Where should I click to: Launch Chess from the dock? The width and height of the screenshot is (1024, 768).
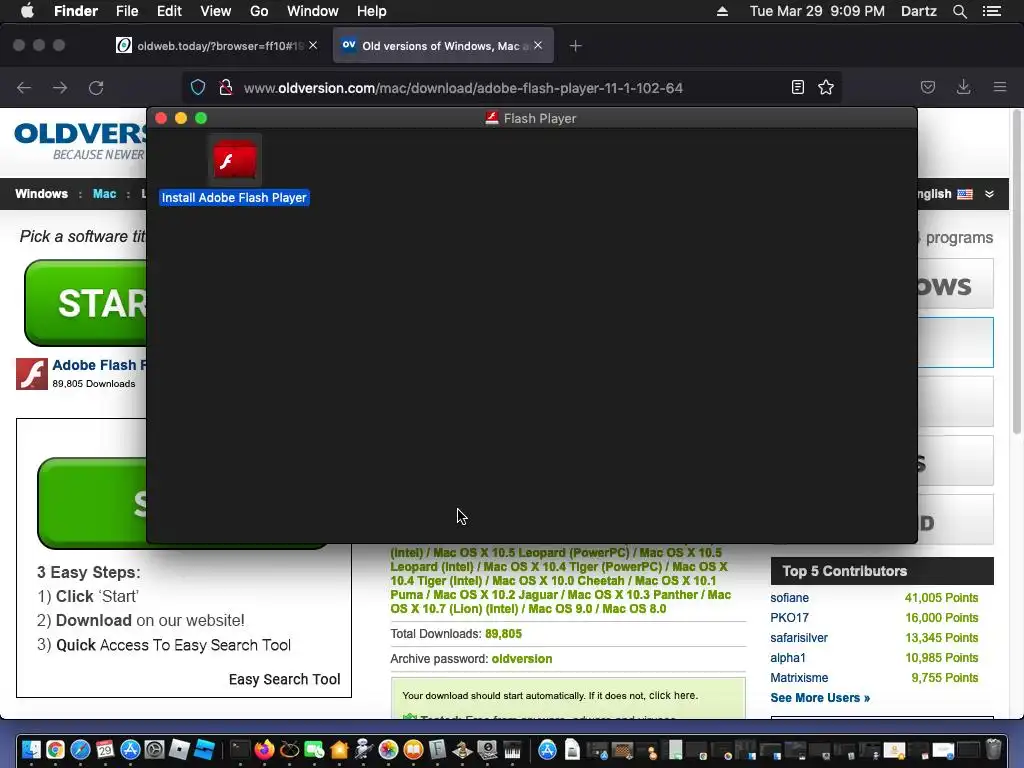(x=462, y=749)
